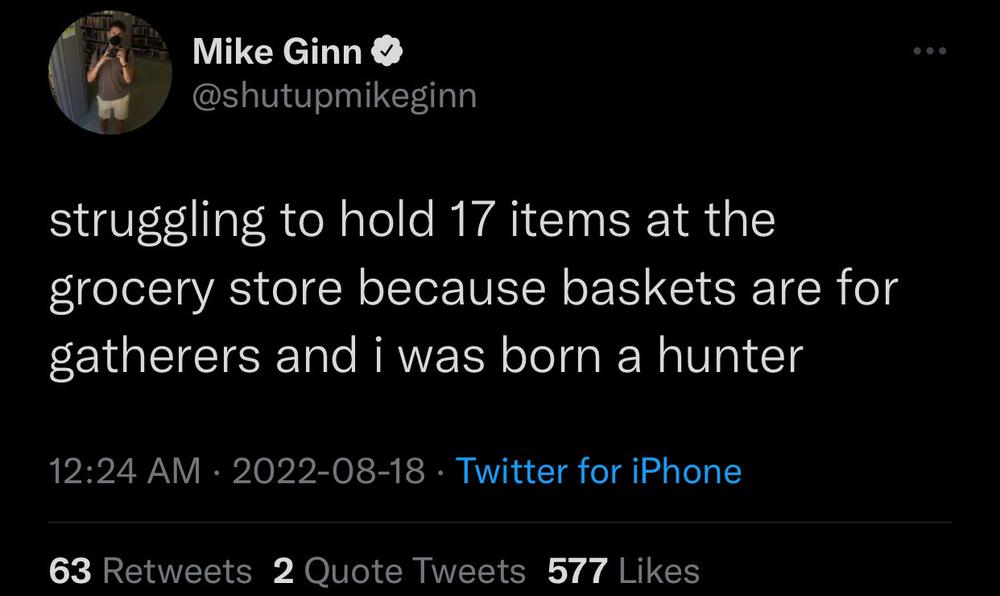Screen dimensions: 1000x596
Task: Click the word "gatherers" in the tweet
Action: pyautogui.click(x=155, y=358)
